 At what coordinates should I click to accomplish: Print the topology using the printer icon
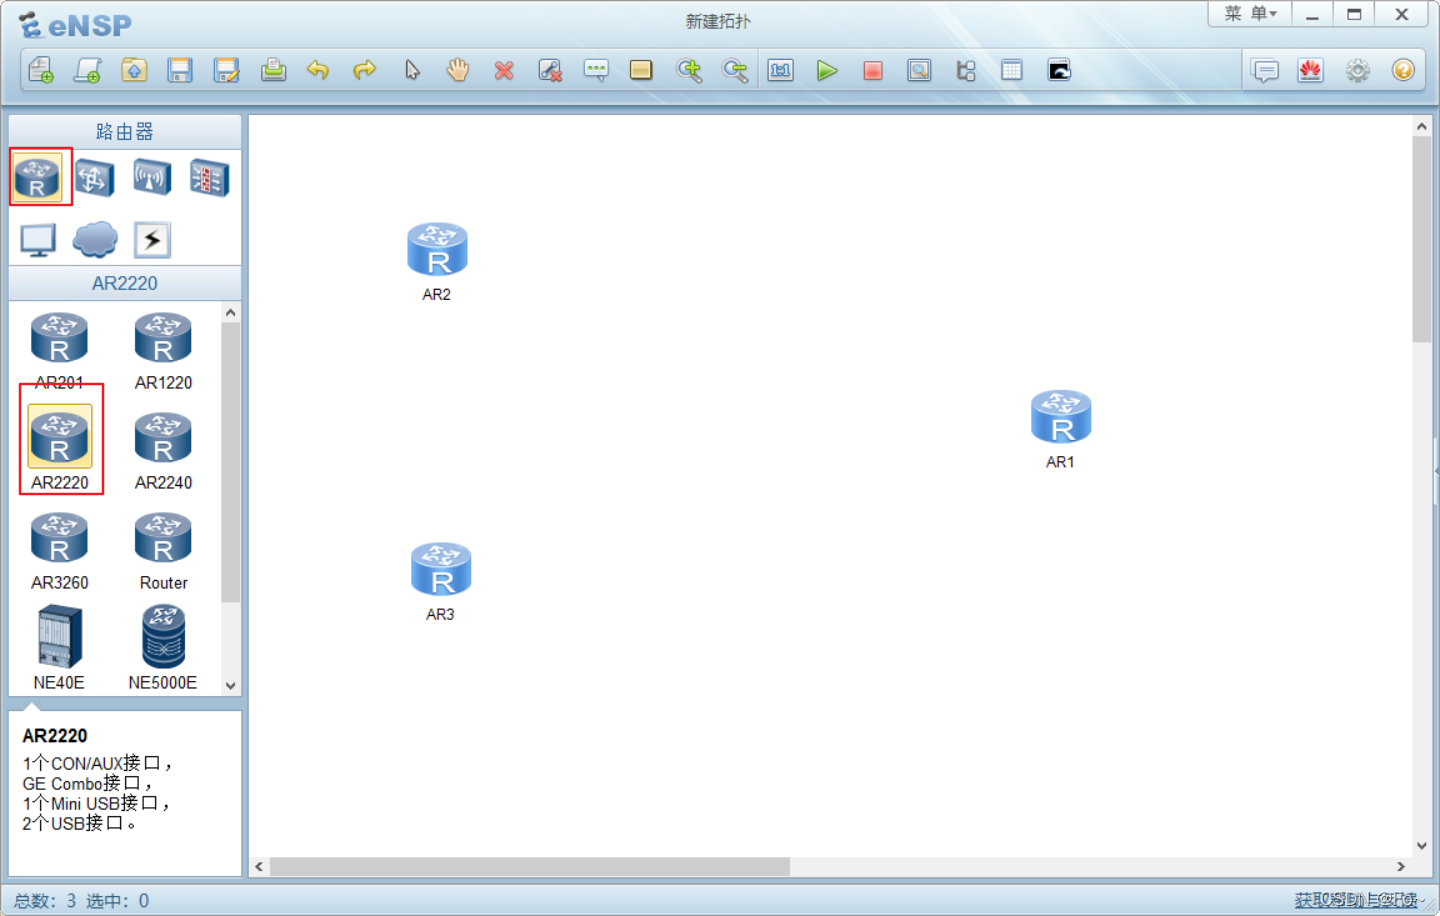(x=273, y=70)
